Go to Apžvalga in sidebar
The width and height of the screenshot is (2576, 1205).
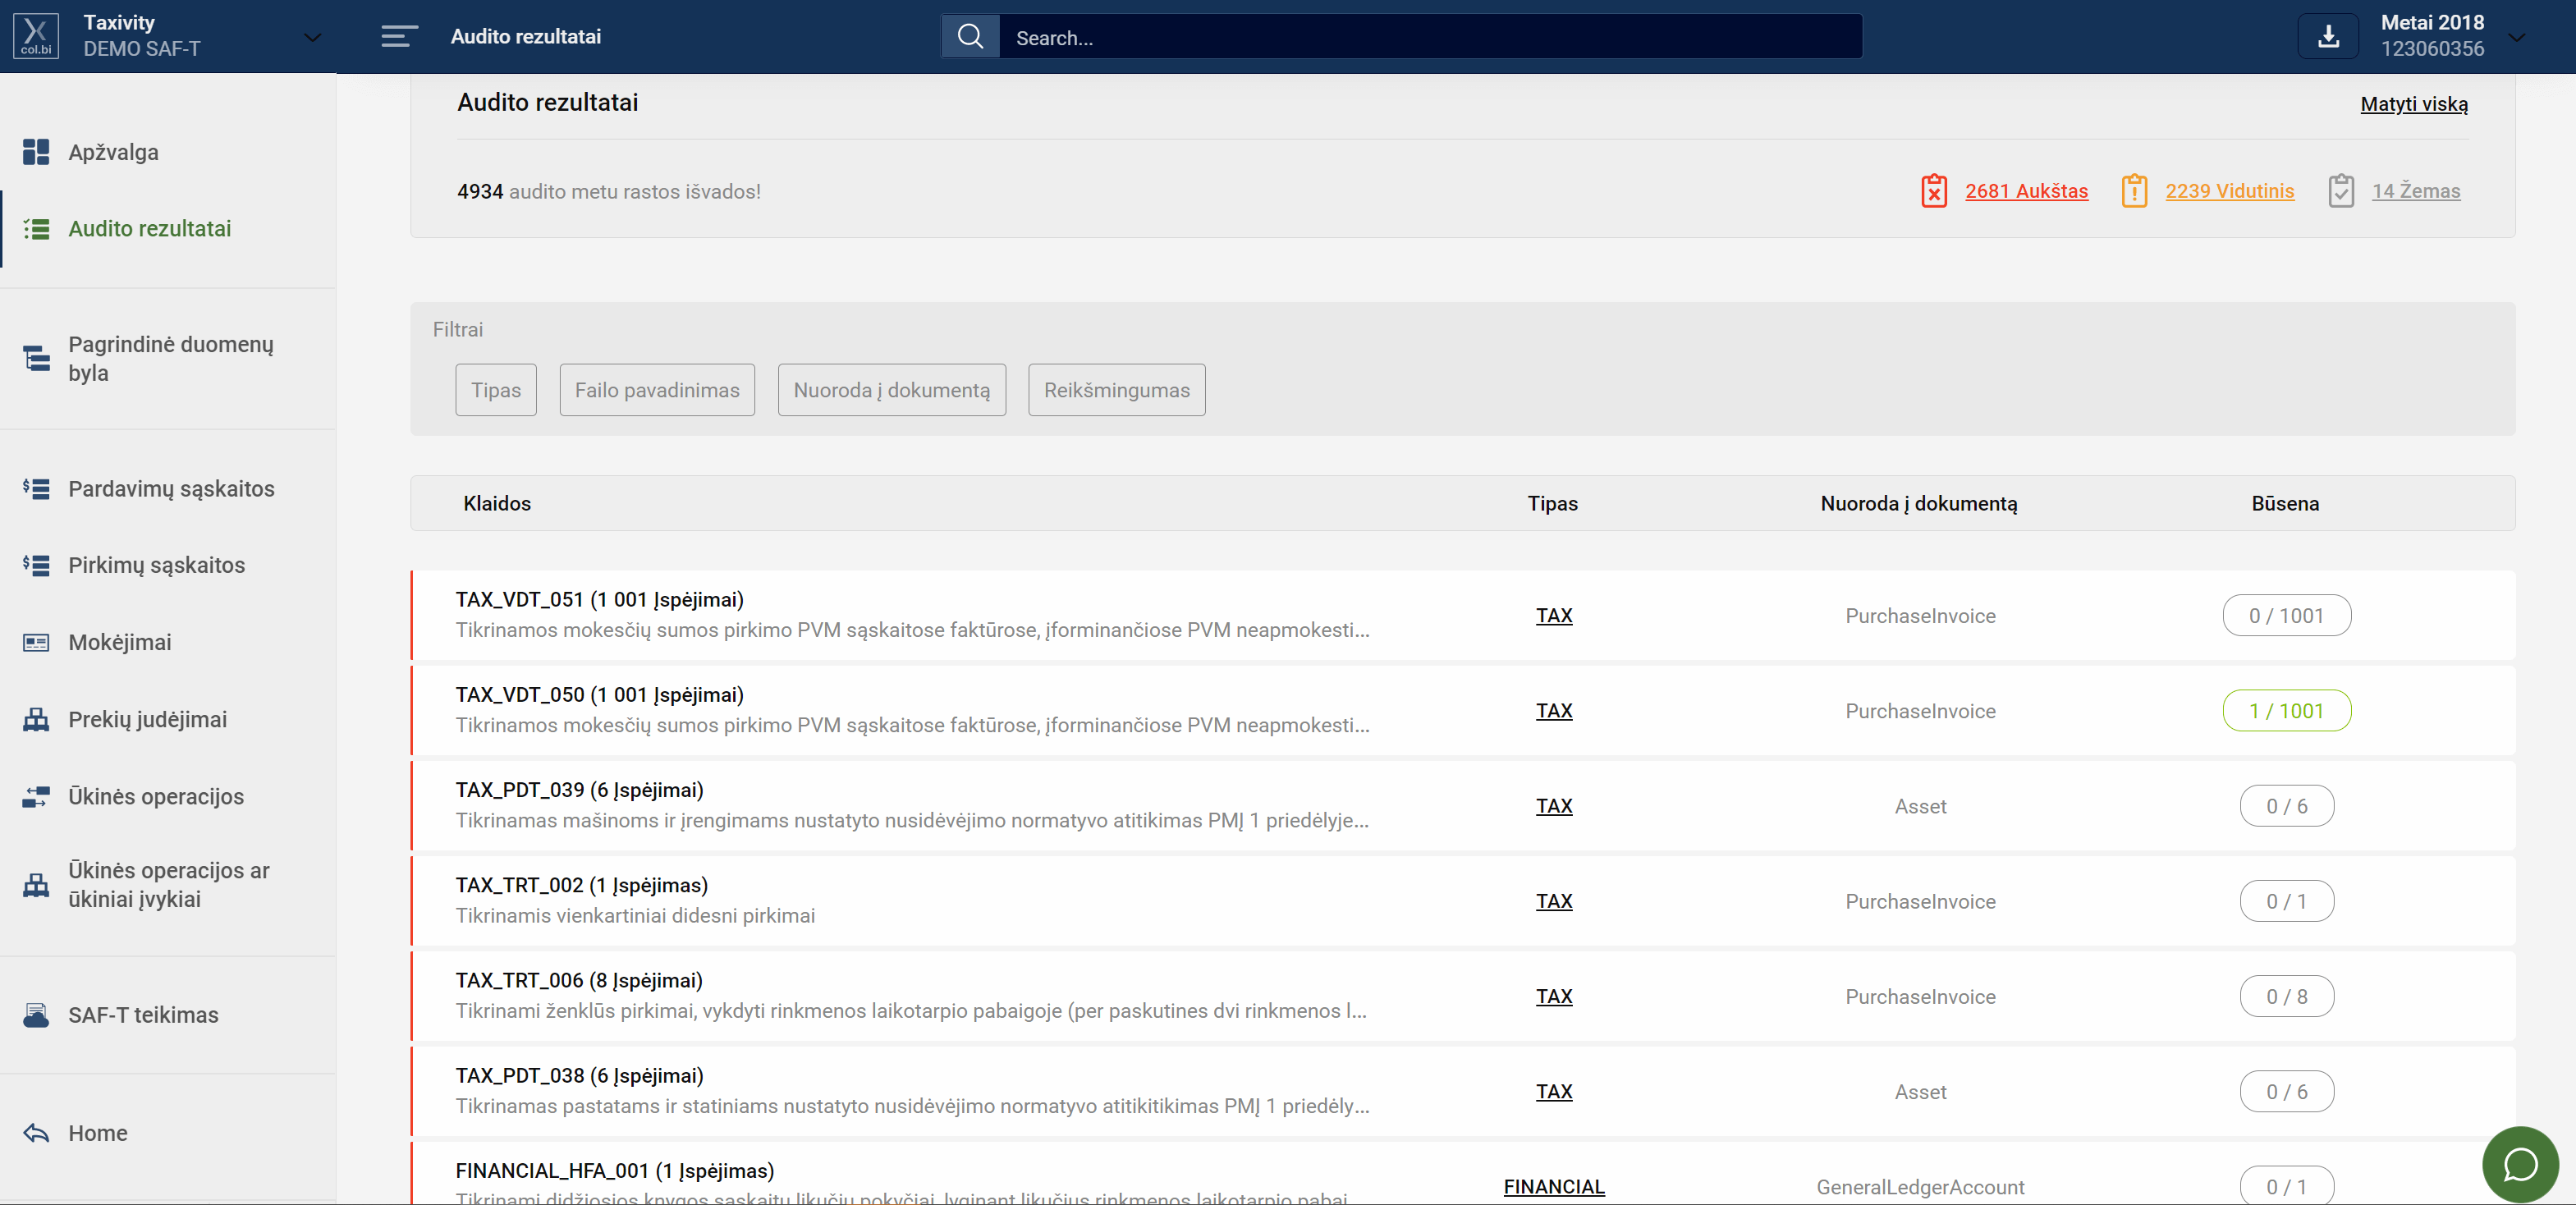coord(113,152)
